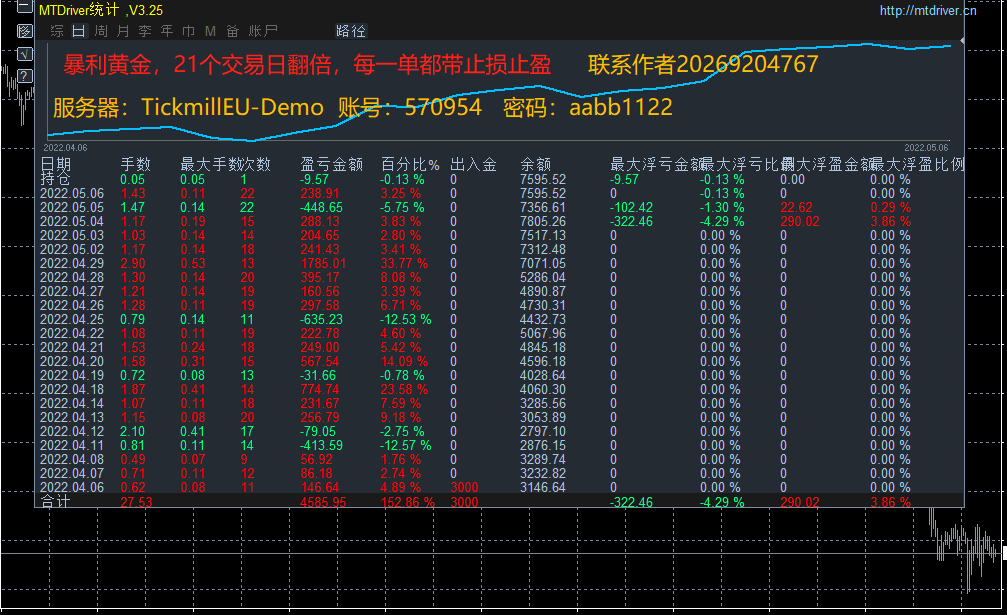Click the 2022.04.06 chart start date label

[66, 148]
